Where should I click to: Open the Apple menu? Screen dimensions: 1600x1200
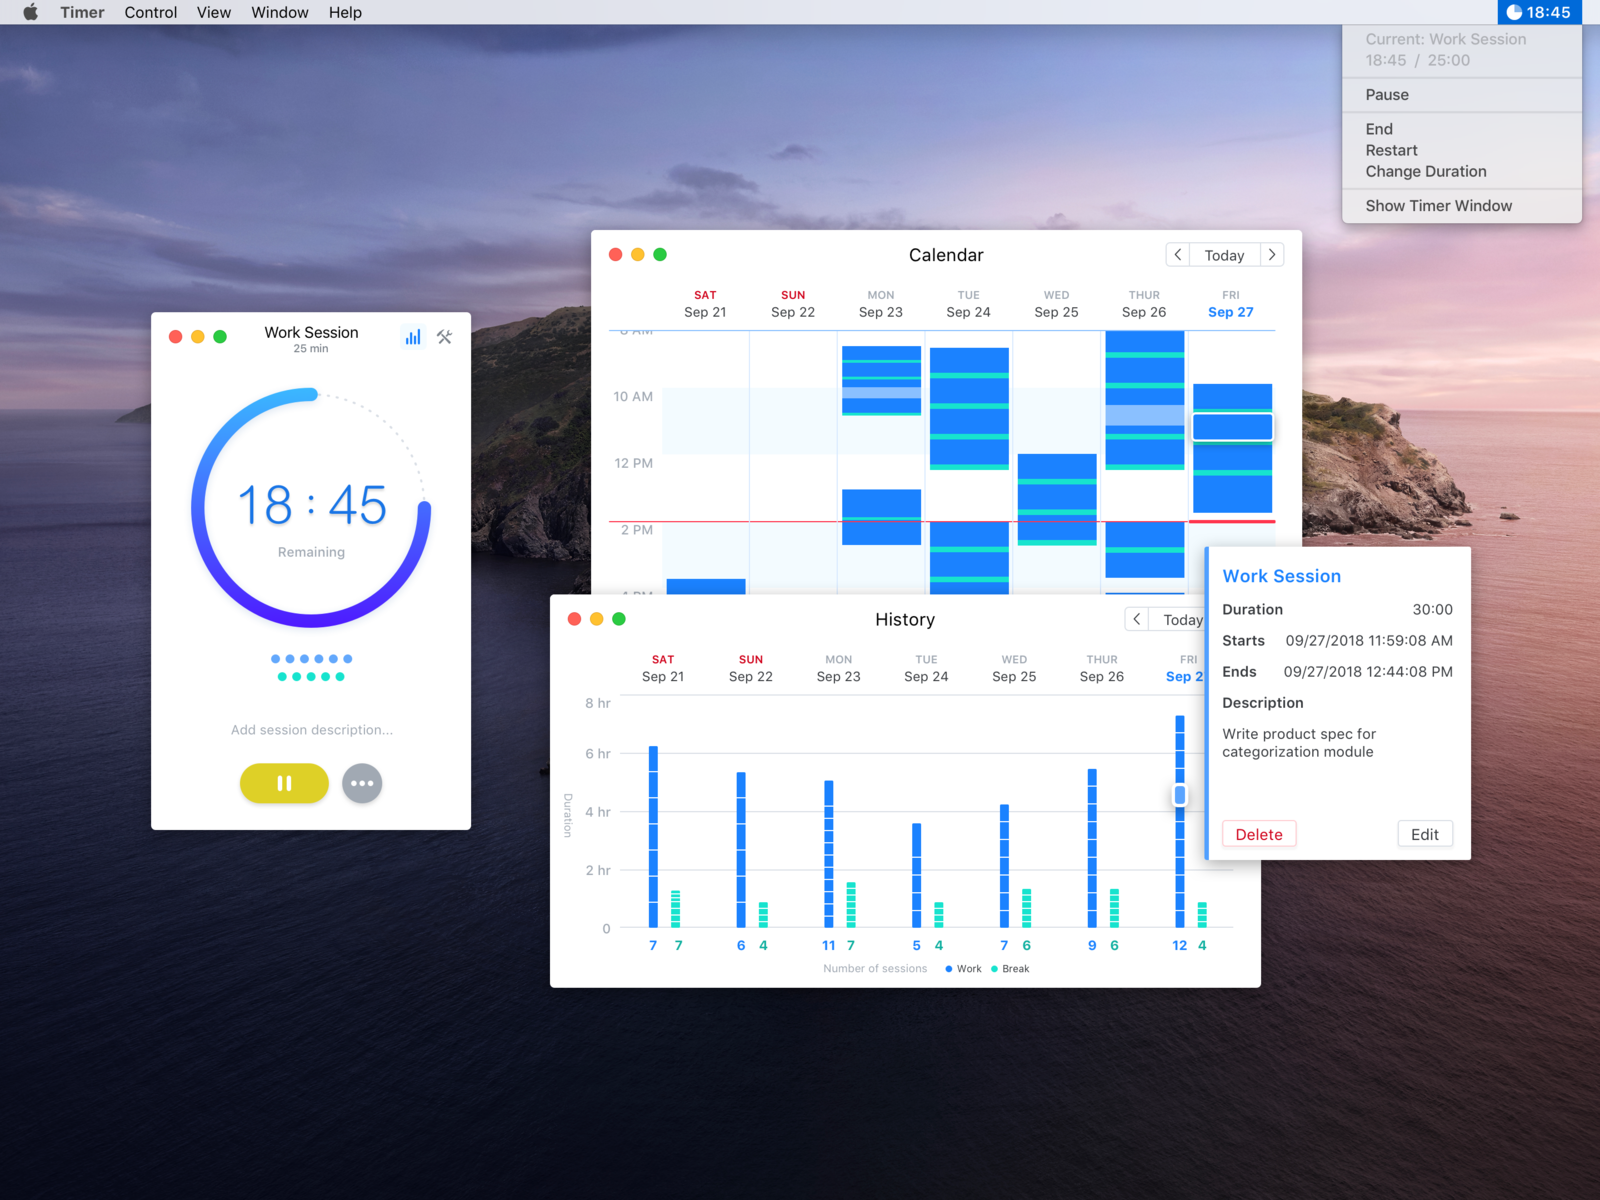tap(28, 12)
